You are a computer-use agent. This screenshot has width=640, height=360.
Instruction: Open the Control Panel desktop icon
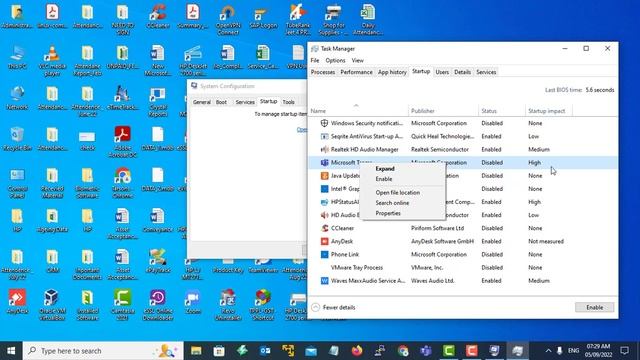coord(17,182)
